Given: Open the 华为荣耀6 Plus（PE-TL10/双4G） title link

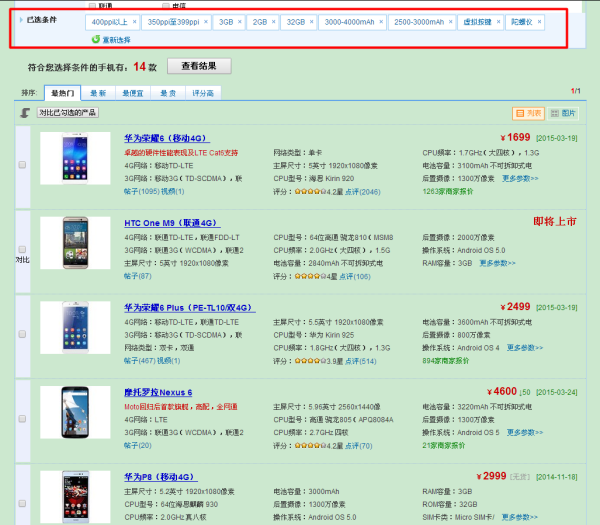Looking at the screenshot, I should pos(190,308).
